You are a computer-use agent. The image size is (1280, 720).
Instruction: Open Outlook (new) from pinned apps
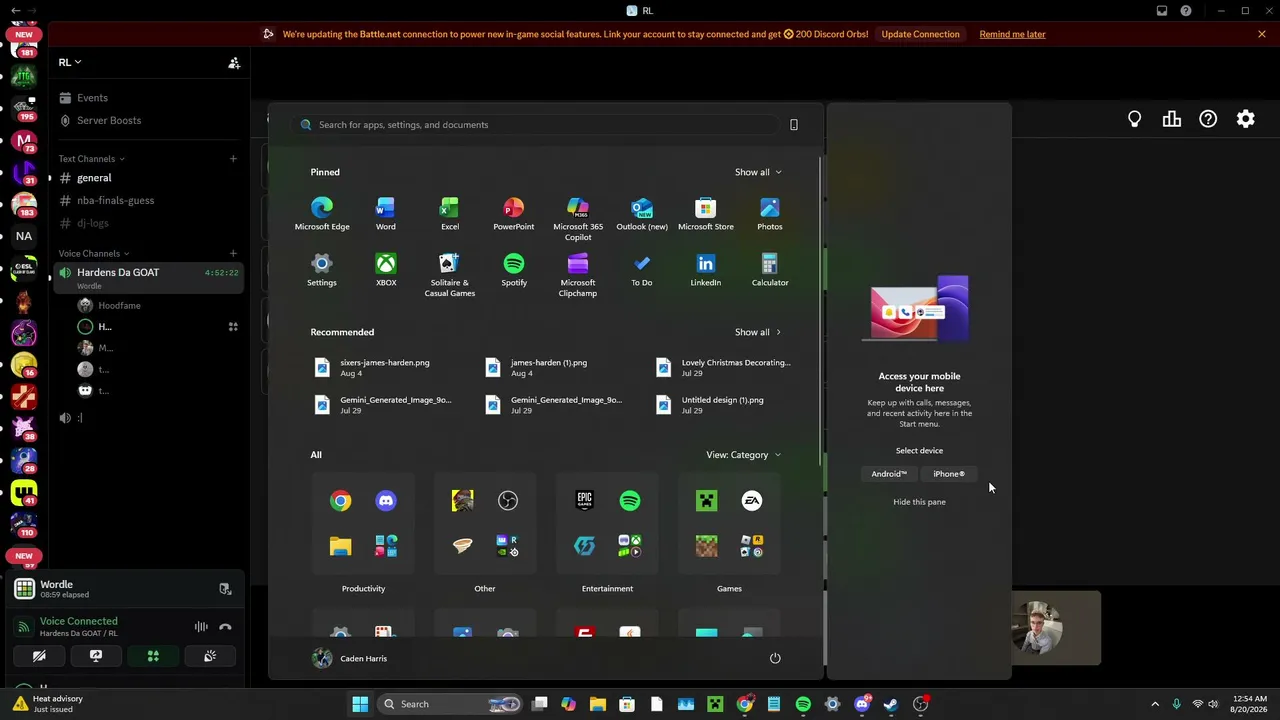tap(642, 214)
